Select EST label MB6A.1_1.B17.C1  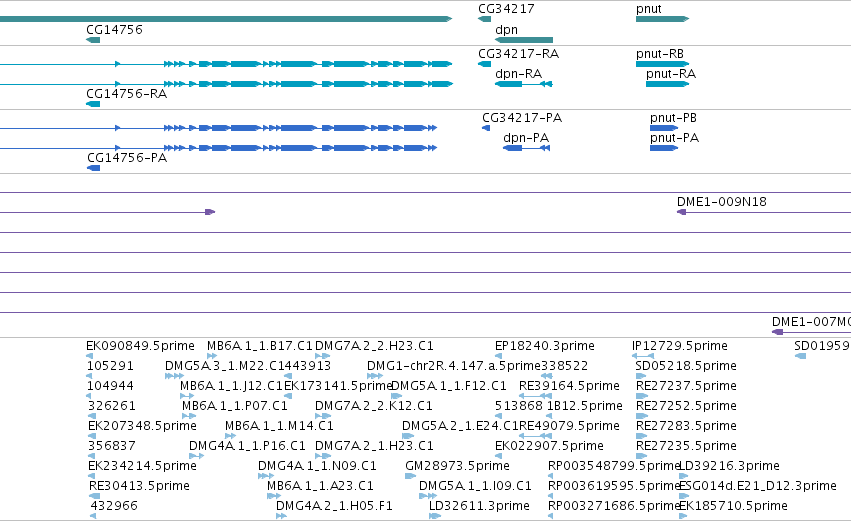(259, 346)
